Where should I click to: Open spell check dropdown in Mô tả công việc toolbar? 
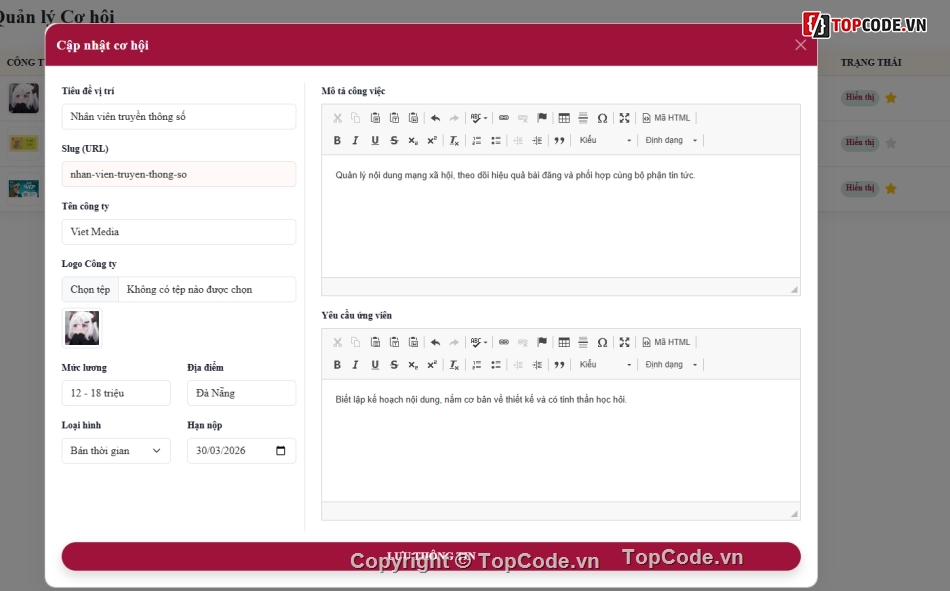click(x=479, y=118)
